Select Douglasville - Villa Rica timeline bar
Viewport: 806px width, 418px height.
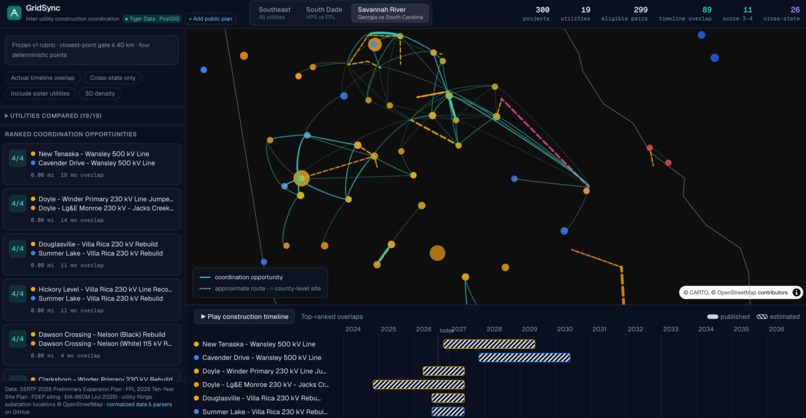pyautogui.click(x=448, y=398)
